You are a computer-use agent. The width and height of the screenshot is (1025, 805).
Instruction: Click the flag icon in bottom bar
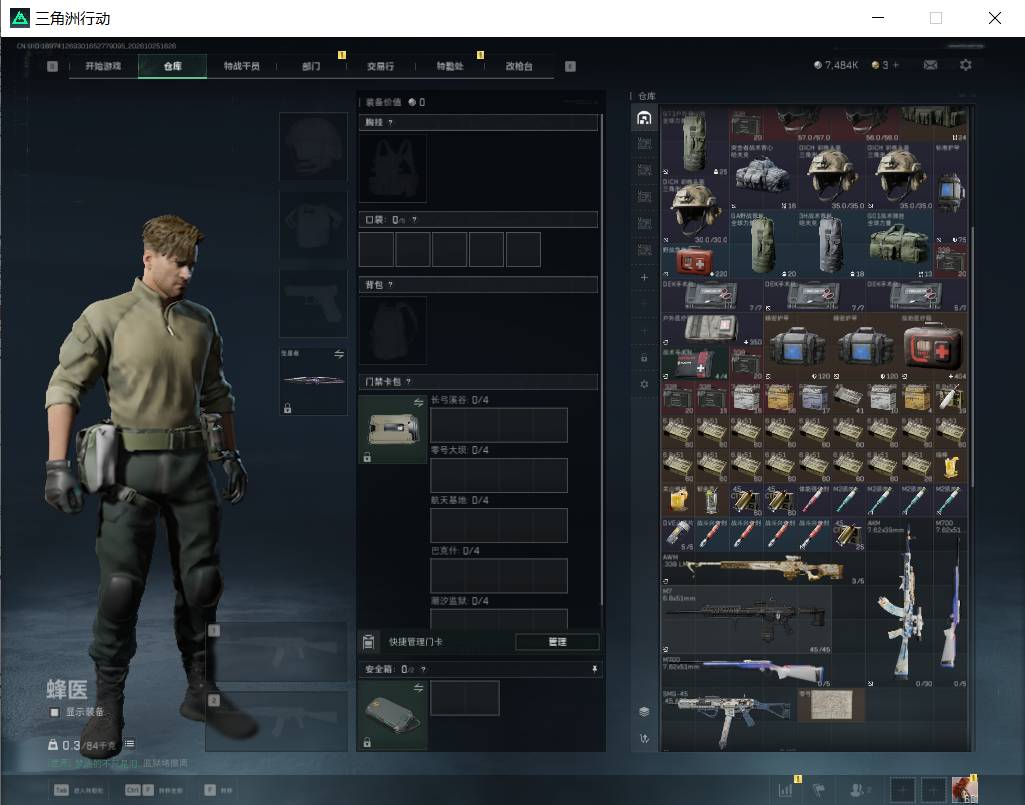(x=818, y=790)
